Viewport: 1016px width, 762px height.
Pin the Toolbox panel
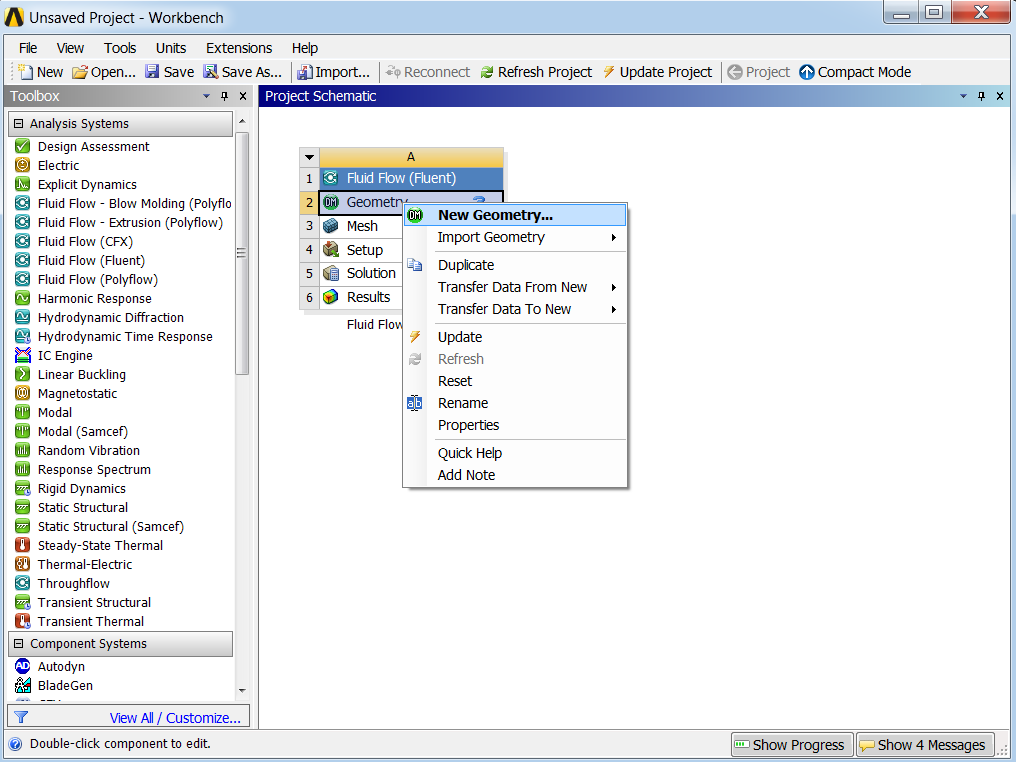coord(224,96)
